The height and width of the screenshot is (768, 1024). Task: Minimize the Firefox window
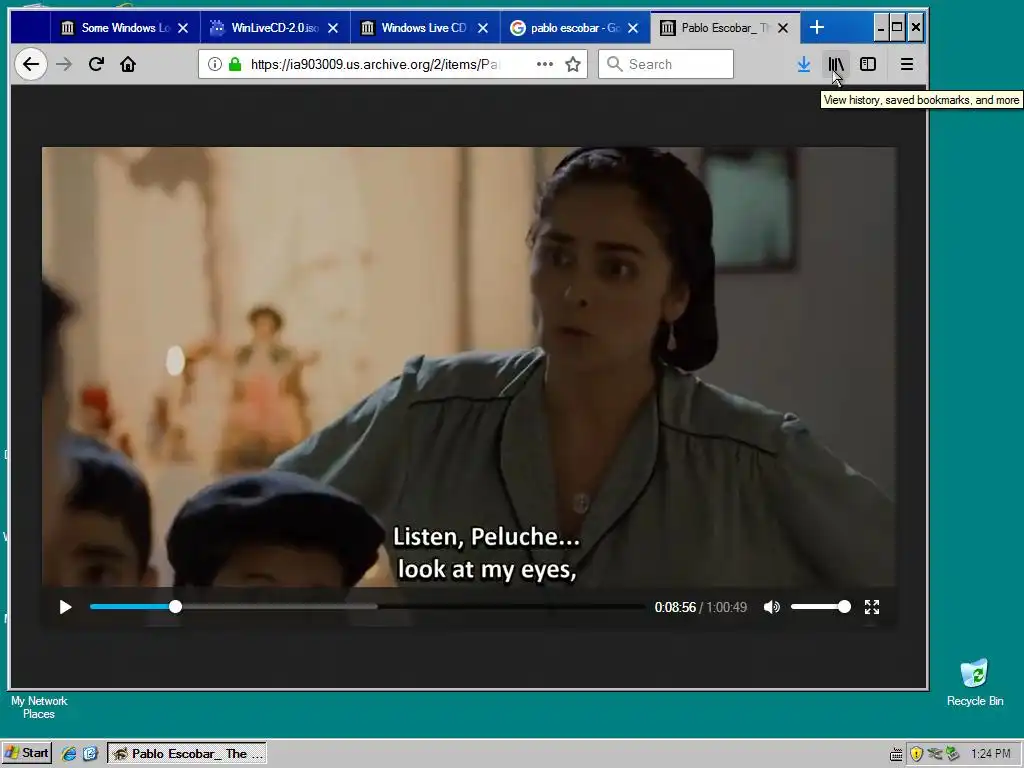tap(881, 27)
